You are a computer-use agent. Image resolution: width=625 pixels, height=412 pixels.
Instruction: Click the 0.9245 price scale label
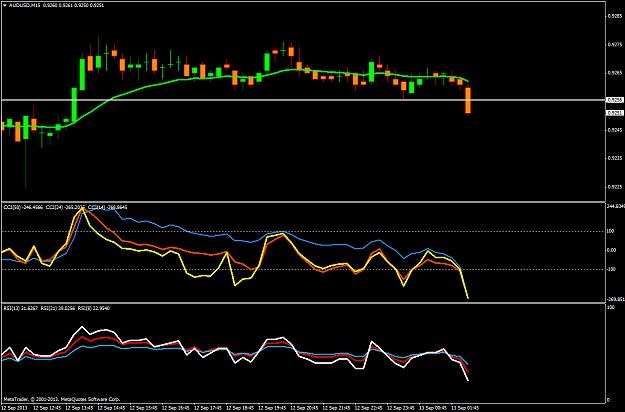click(x=615, y=130)
